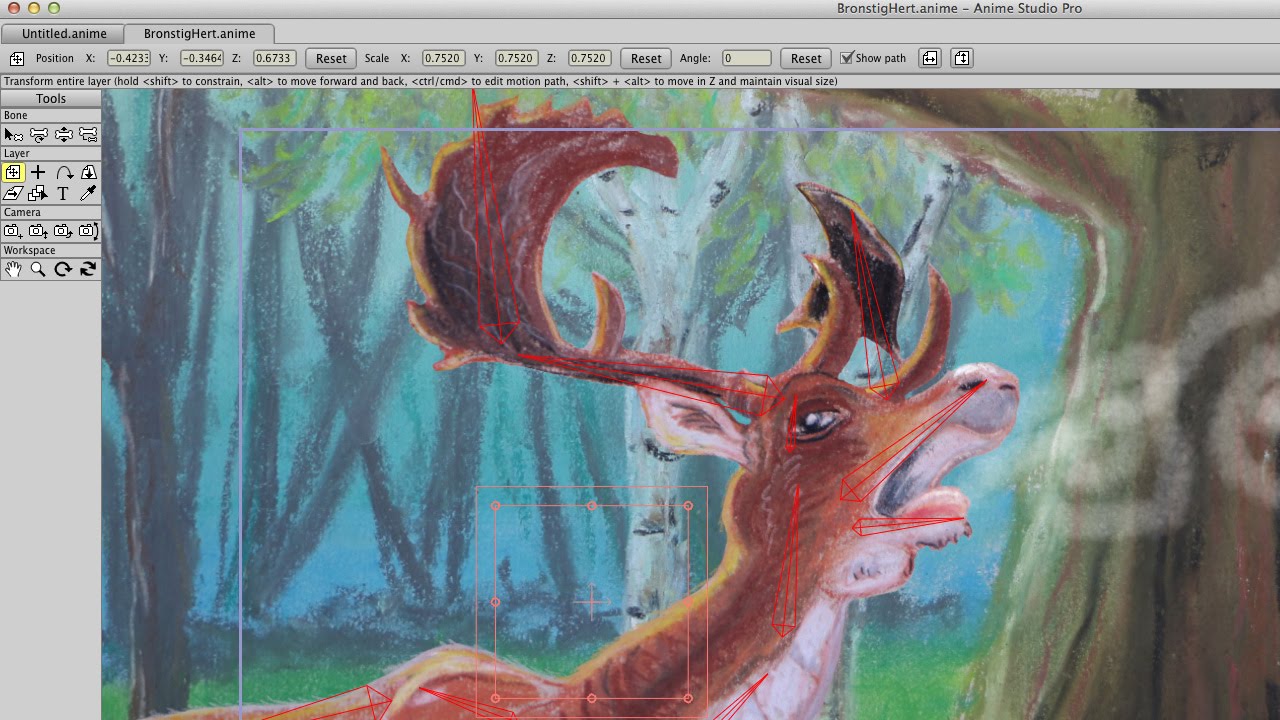Click the Flip Layer Horizontally button
The image size is (1280, 720).
coord(929,58)
